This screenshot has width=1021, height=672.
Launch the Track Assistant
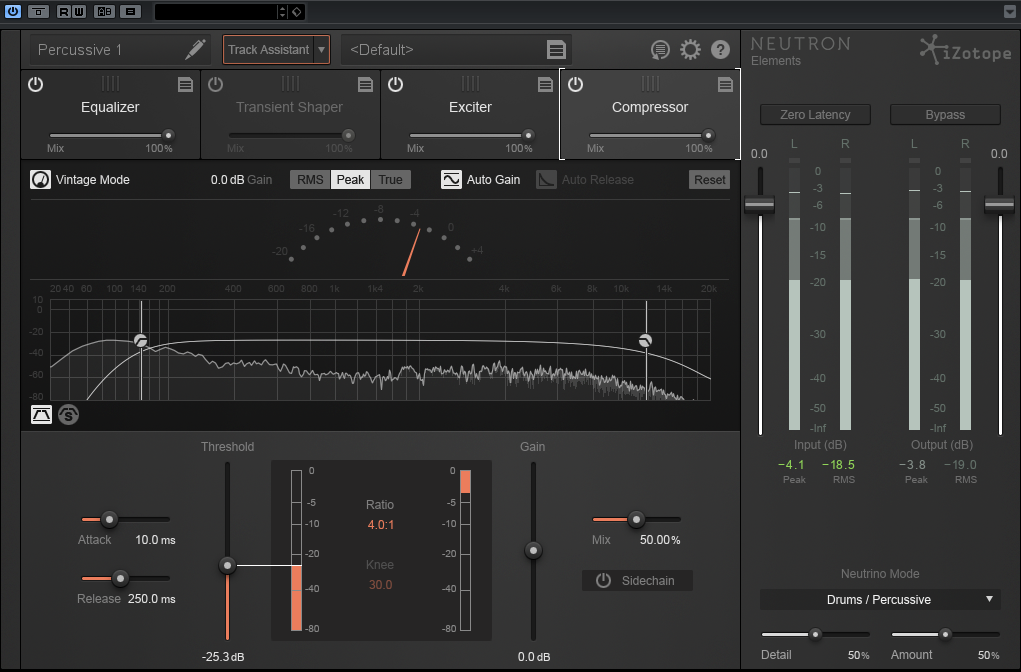268,49
